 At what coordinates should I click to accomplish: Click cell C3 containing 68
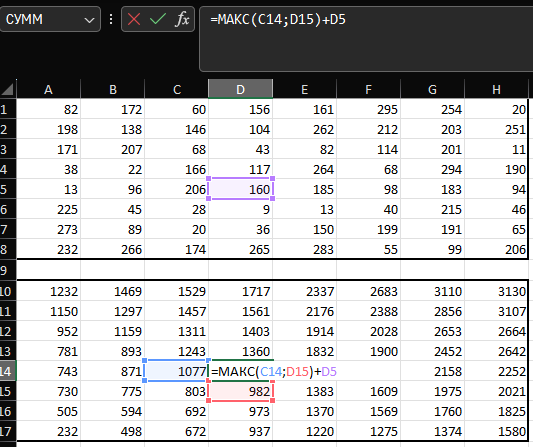[176, 149]
